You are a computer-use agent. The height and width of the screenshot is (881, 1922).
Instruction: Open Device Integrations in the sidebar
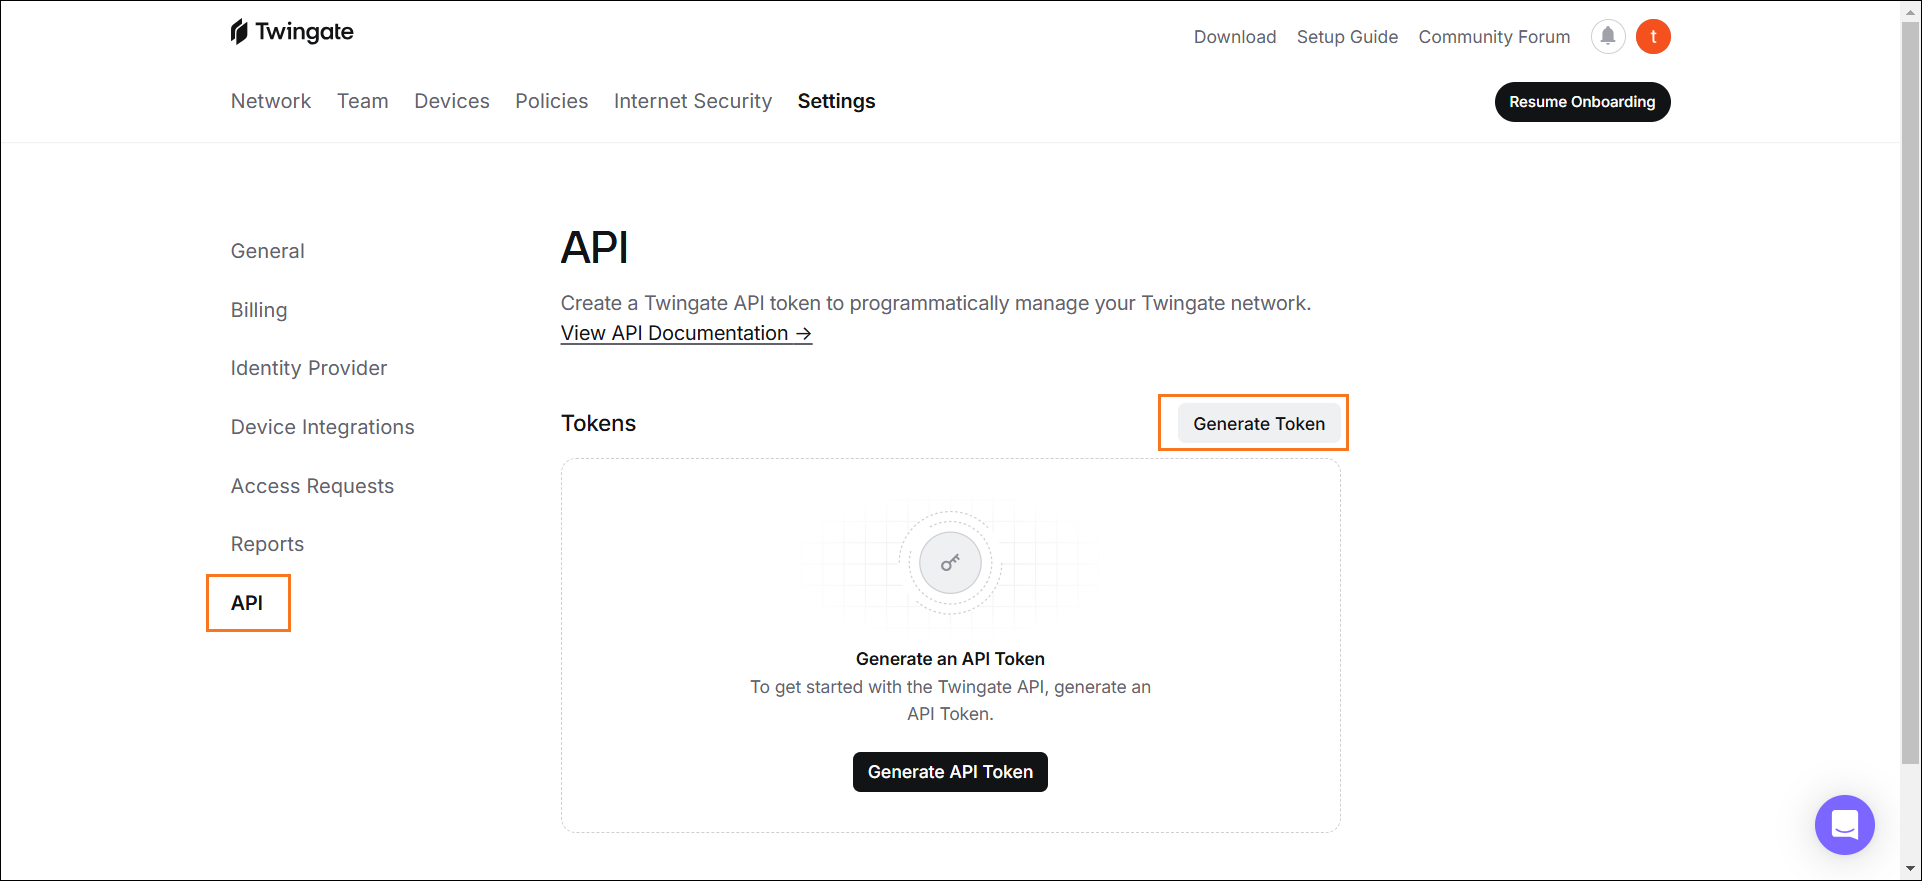322,427
